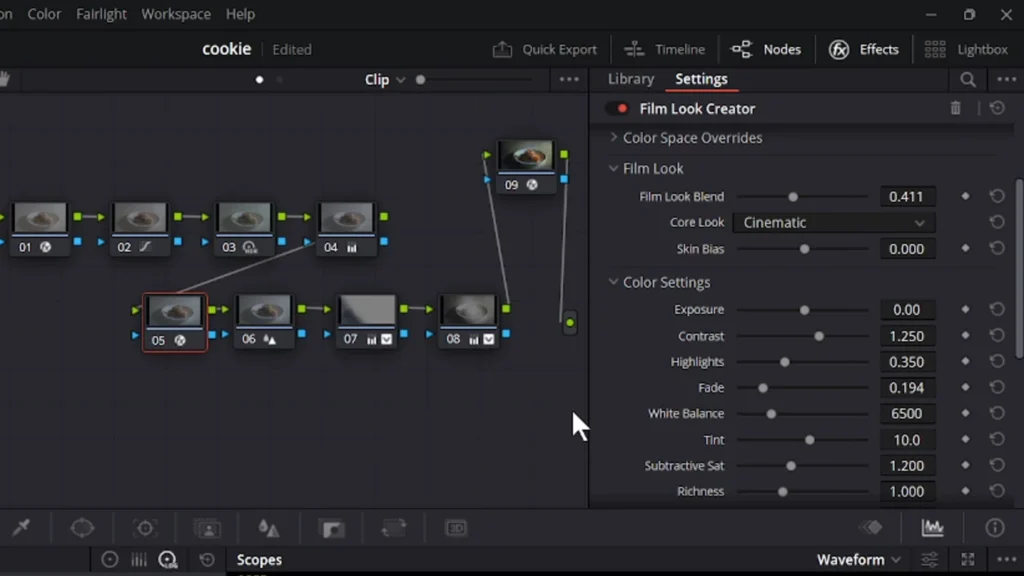Screen dimensions: 1024x576
Task: Toggle keyframe for Film Look Blend
Action: pos(965,197)
